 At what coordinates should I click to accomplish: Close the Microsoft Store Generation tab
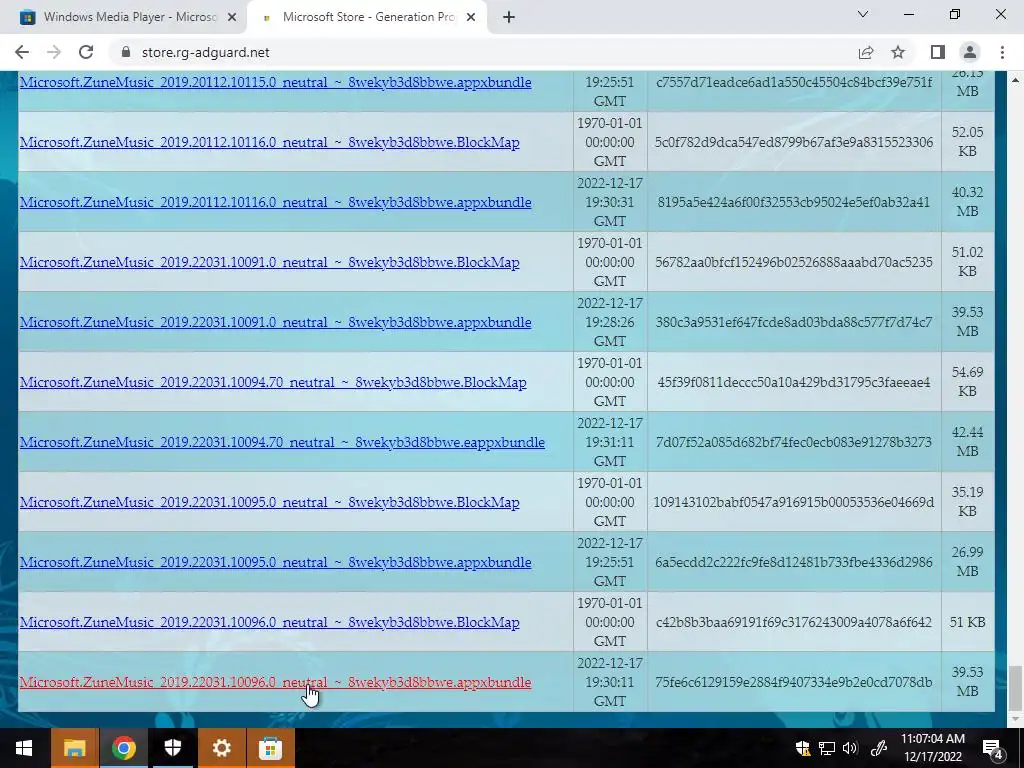tap(471, 18)
